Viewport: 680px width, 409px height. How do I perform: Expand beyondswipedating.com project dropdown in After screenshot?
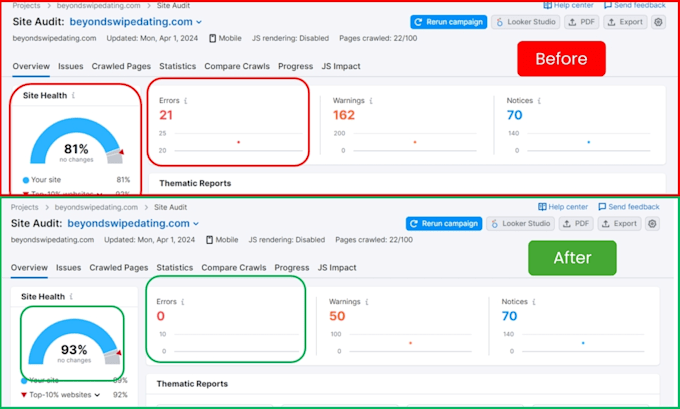(196, 224)
